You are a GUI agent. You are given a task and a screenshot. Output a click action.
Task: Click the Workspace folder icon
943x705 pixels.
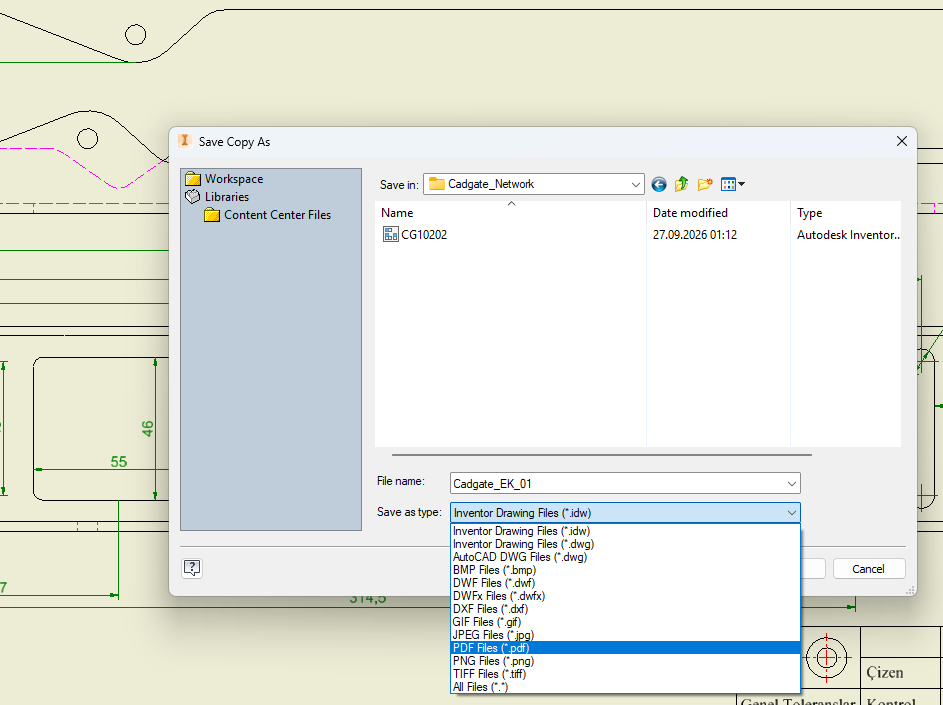192,179
